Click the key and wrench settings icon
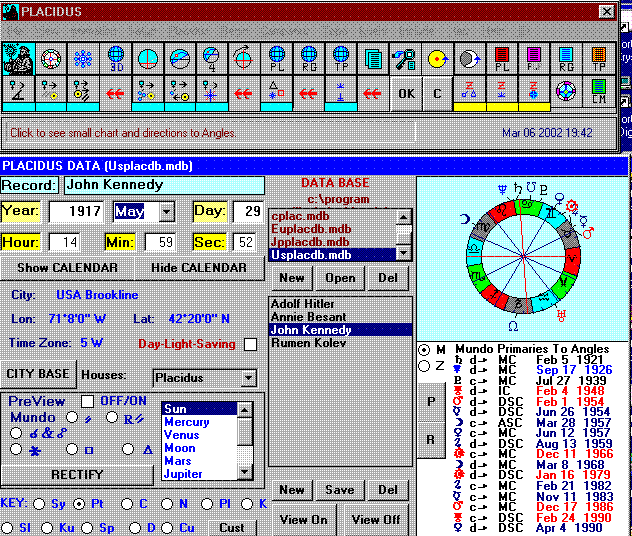Image resolution: width=632 pixels, height=536 pixels. click(x=405, y=59)
